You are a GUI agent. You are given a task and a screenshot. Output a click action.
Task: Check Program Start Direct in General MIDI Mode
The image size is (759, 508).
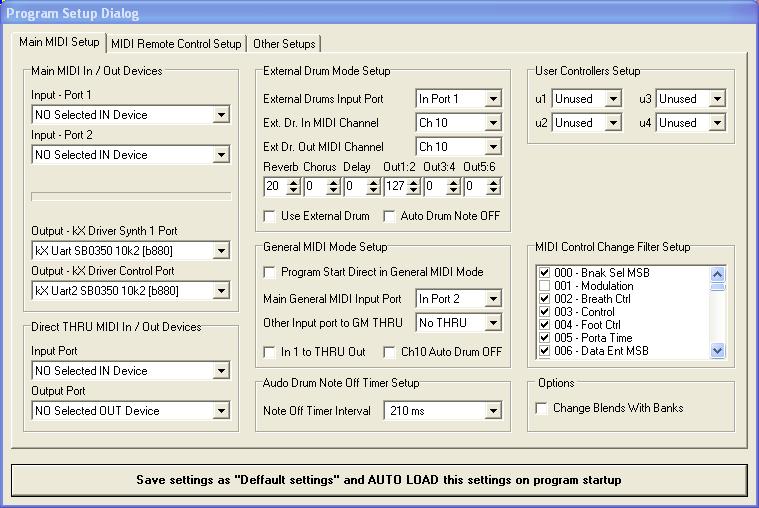269,272
